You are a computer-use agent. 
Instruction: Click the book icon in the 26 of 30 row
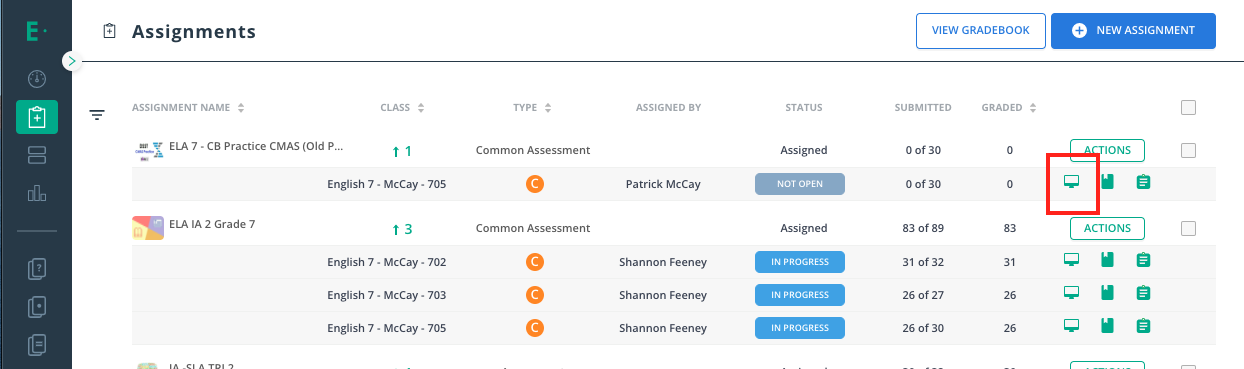click(1107, 326)
